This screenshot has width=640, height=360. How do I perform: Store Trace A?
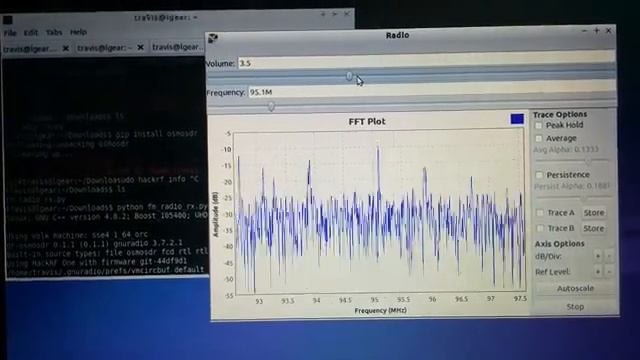click(593, 213)
